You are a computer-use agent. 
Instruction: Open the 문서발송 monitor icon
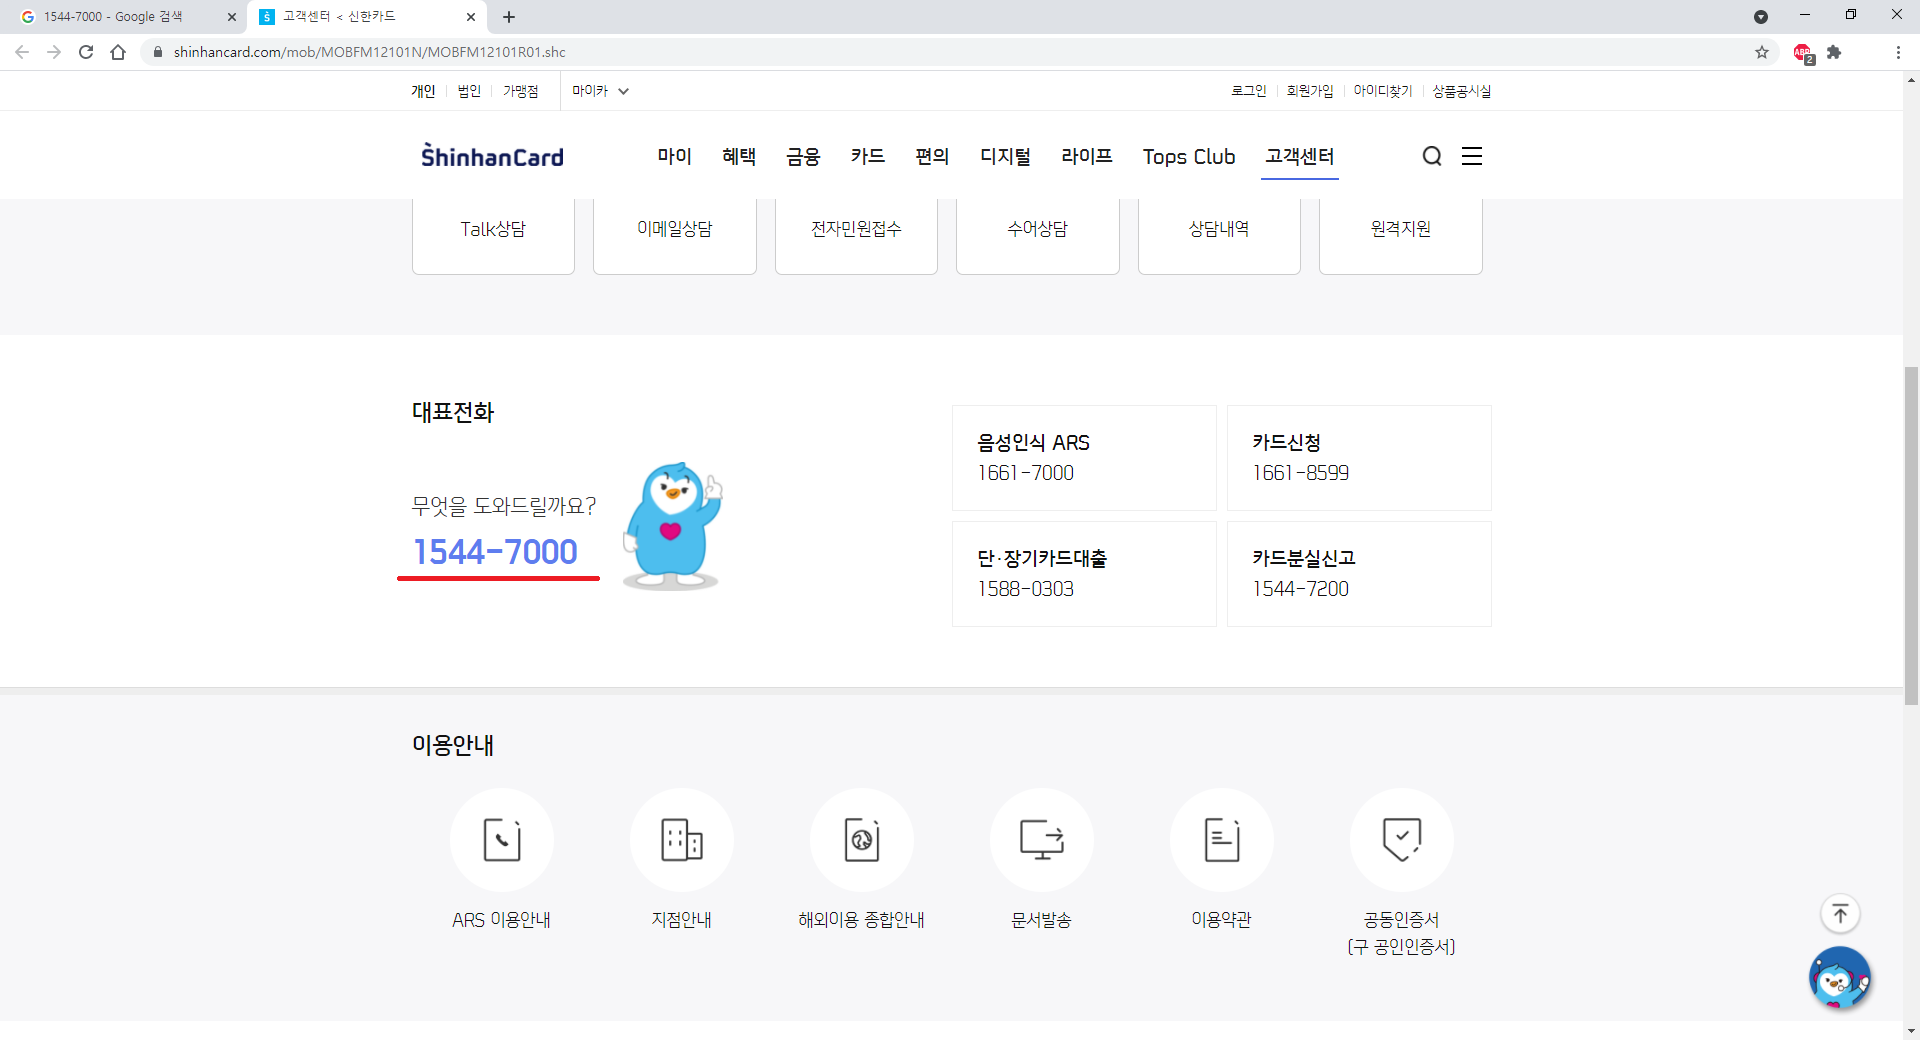click(1042, 840)
